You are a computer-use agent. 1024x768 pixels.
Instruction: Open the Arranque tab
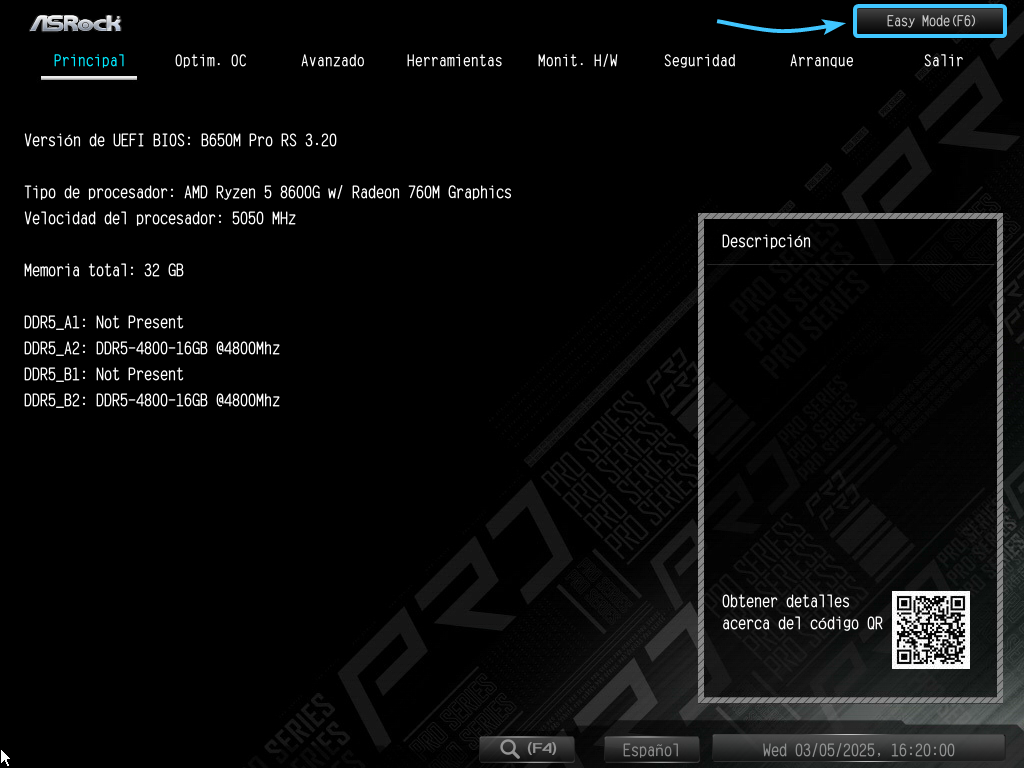pos(822,61)
